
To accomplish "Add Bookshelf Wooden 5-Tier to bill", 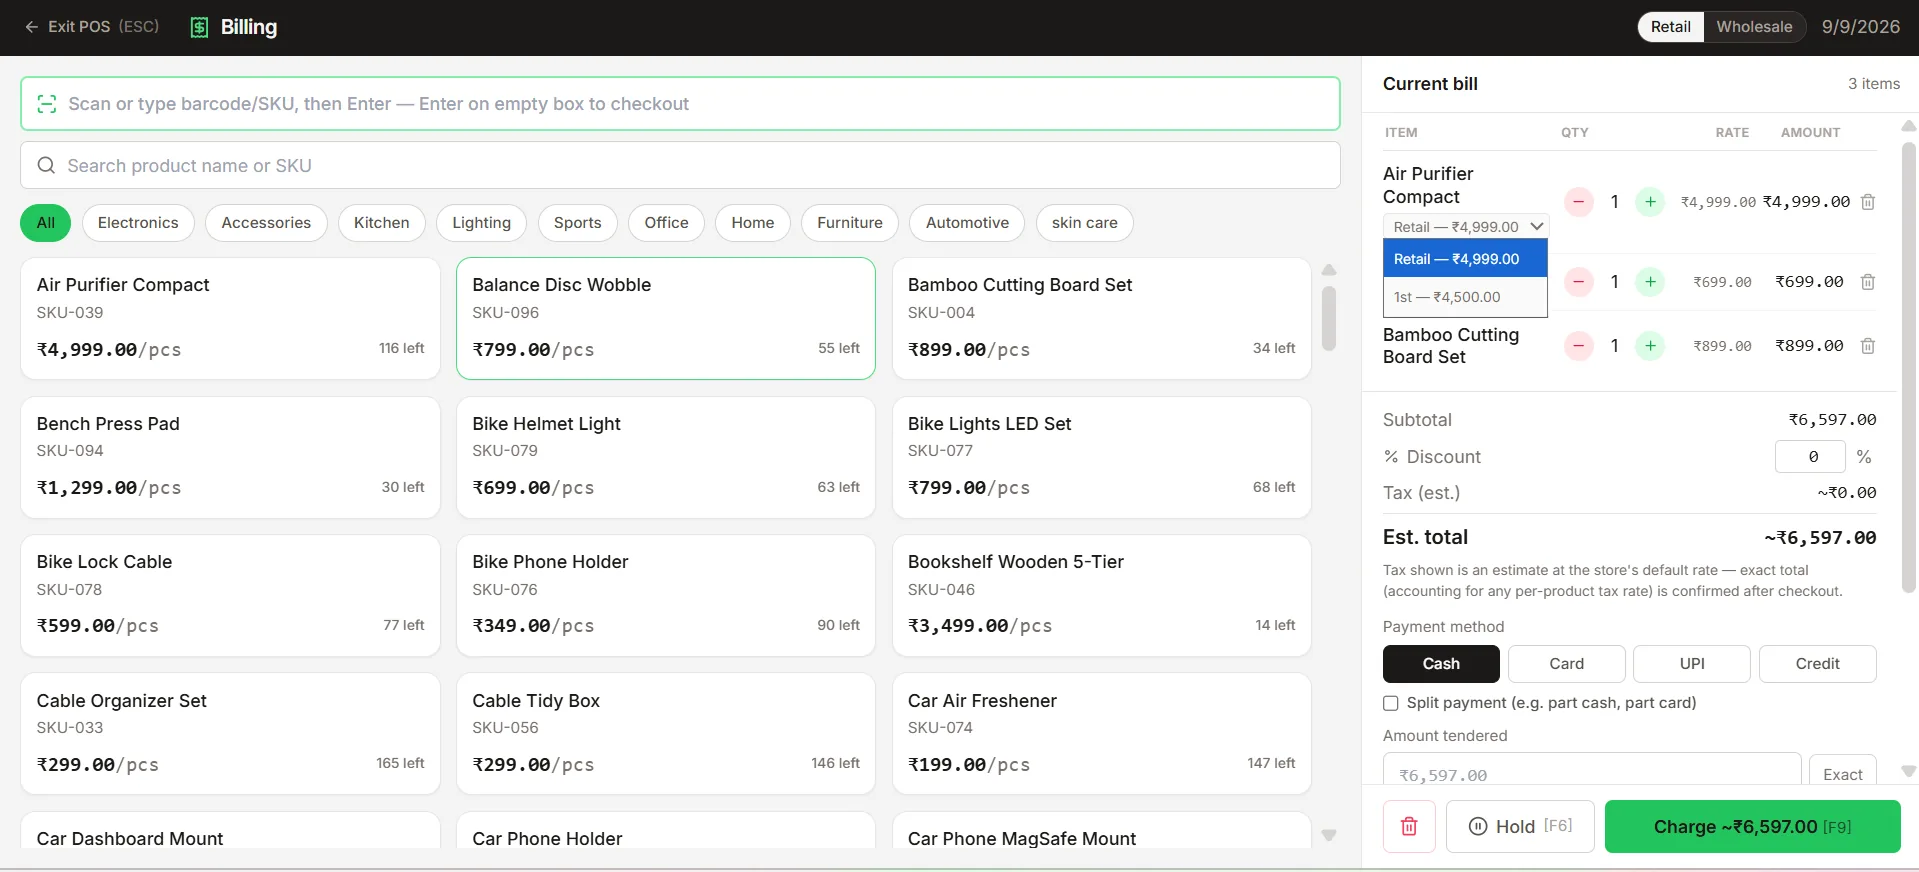I will click(1101, 596).
